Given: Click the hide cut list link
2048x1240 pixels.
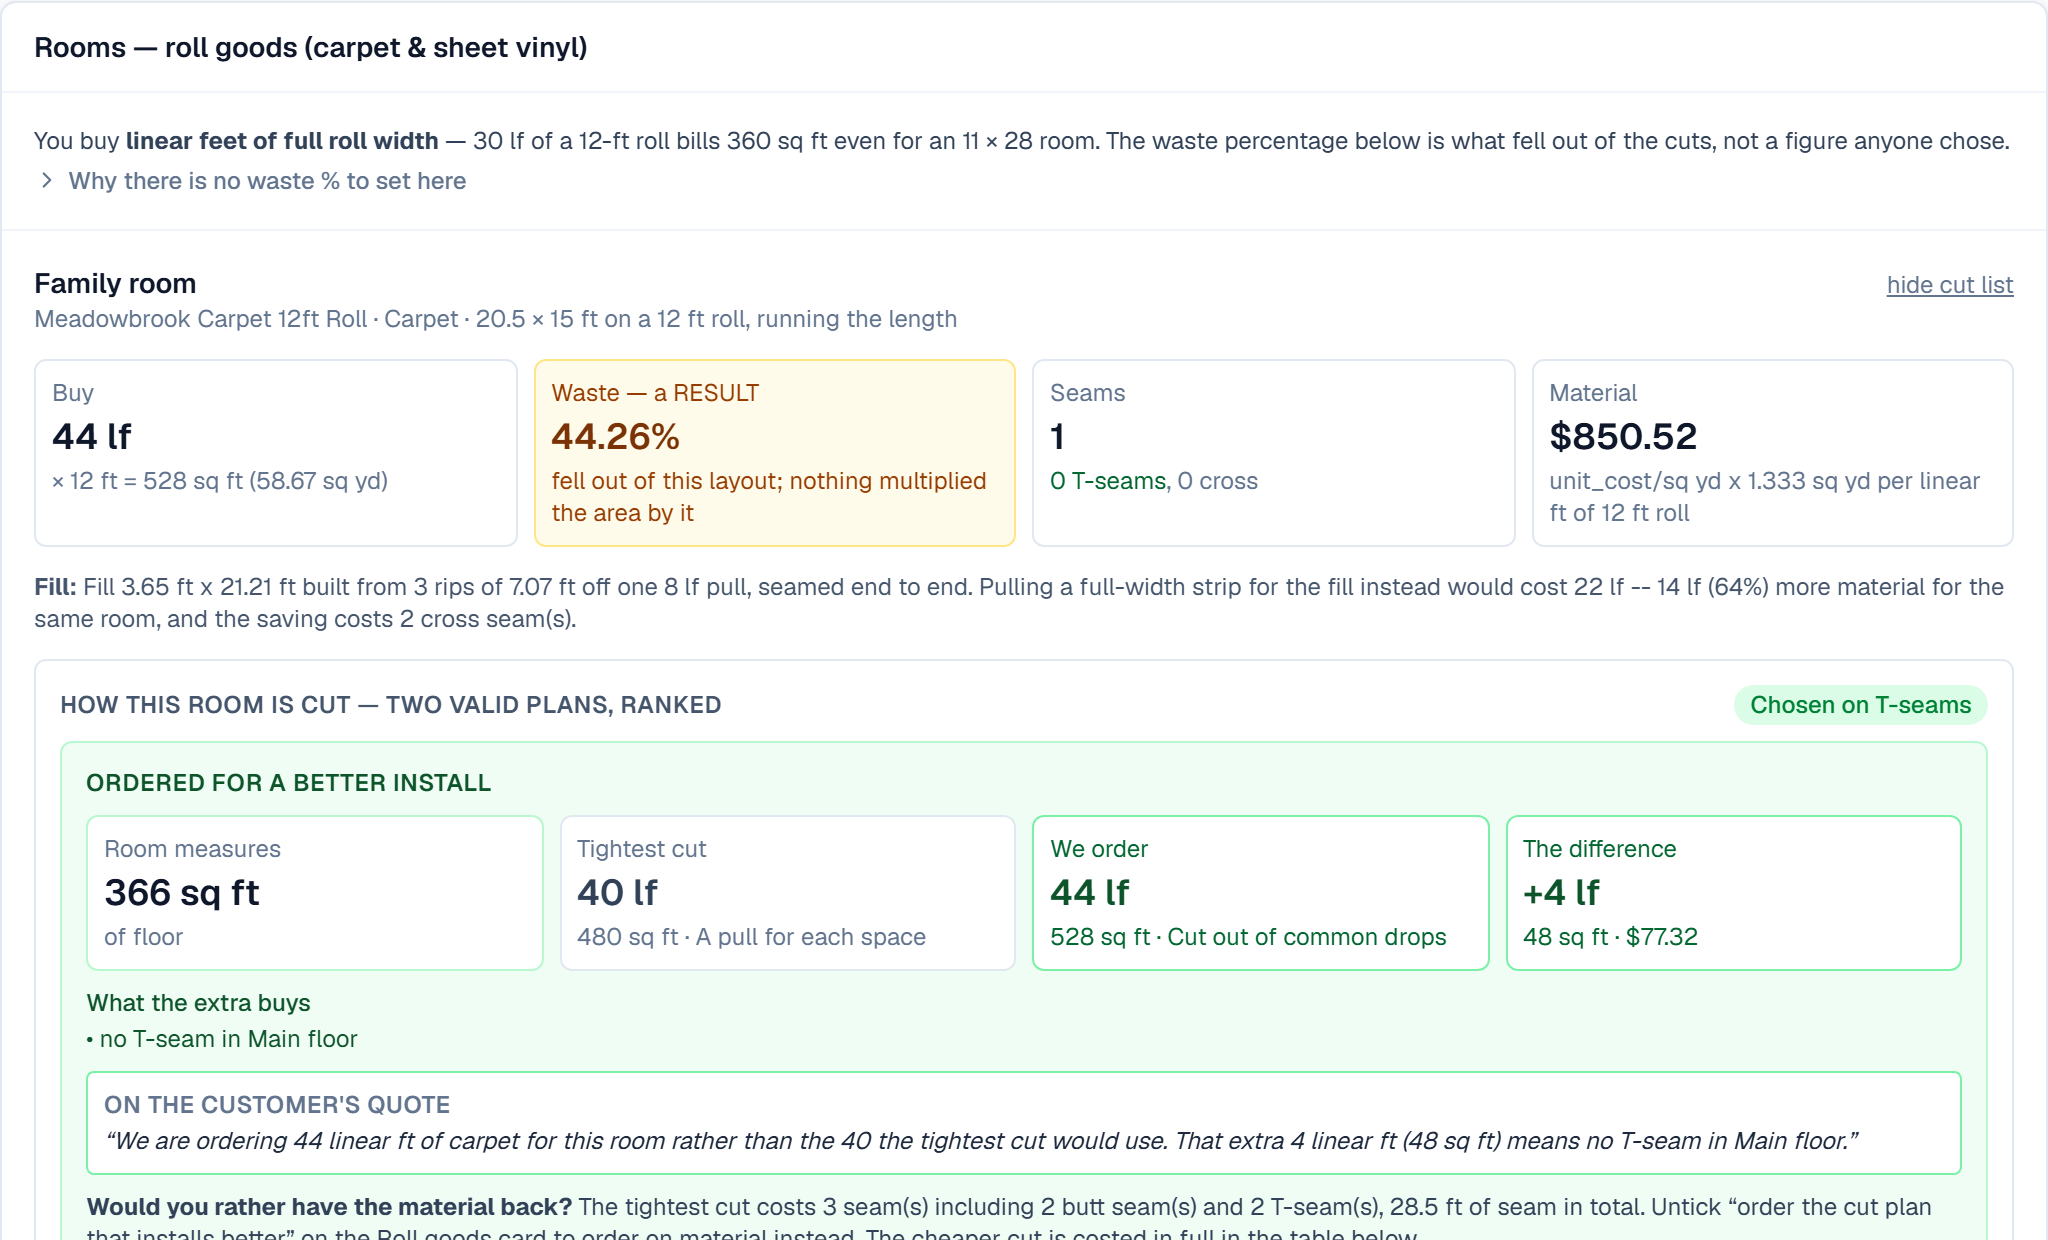Looking at the screenshot, I should click(1949, 285).
